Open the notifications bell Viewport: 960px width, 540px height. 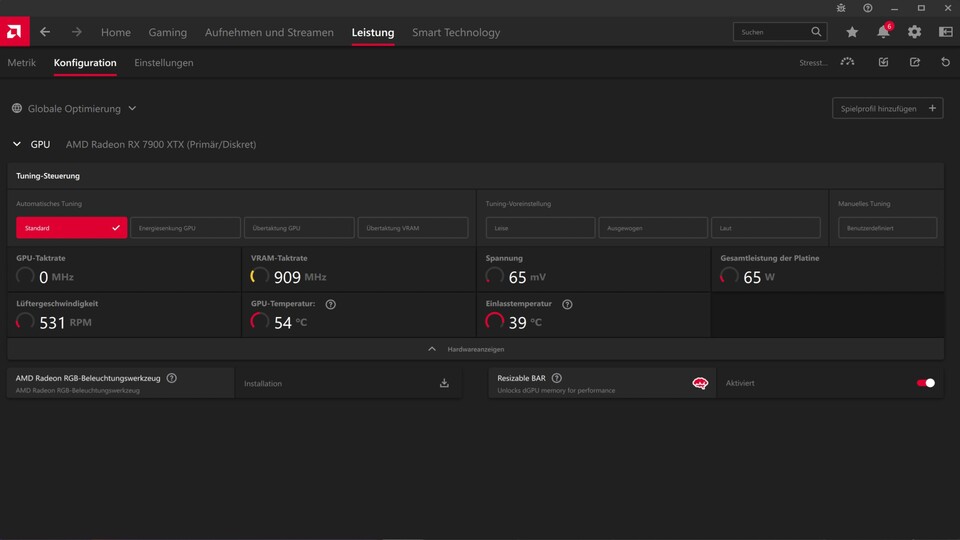tap(883, 32)
